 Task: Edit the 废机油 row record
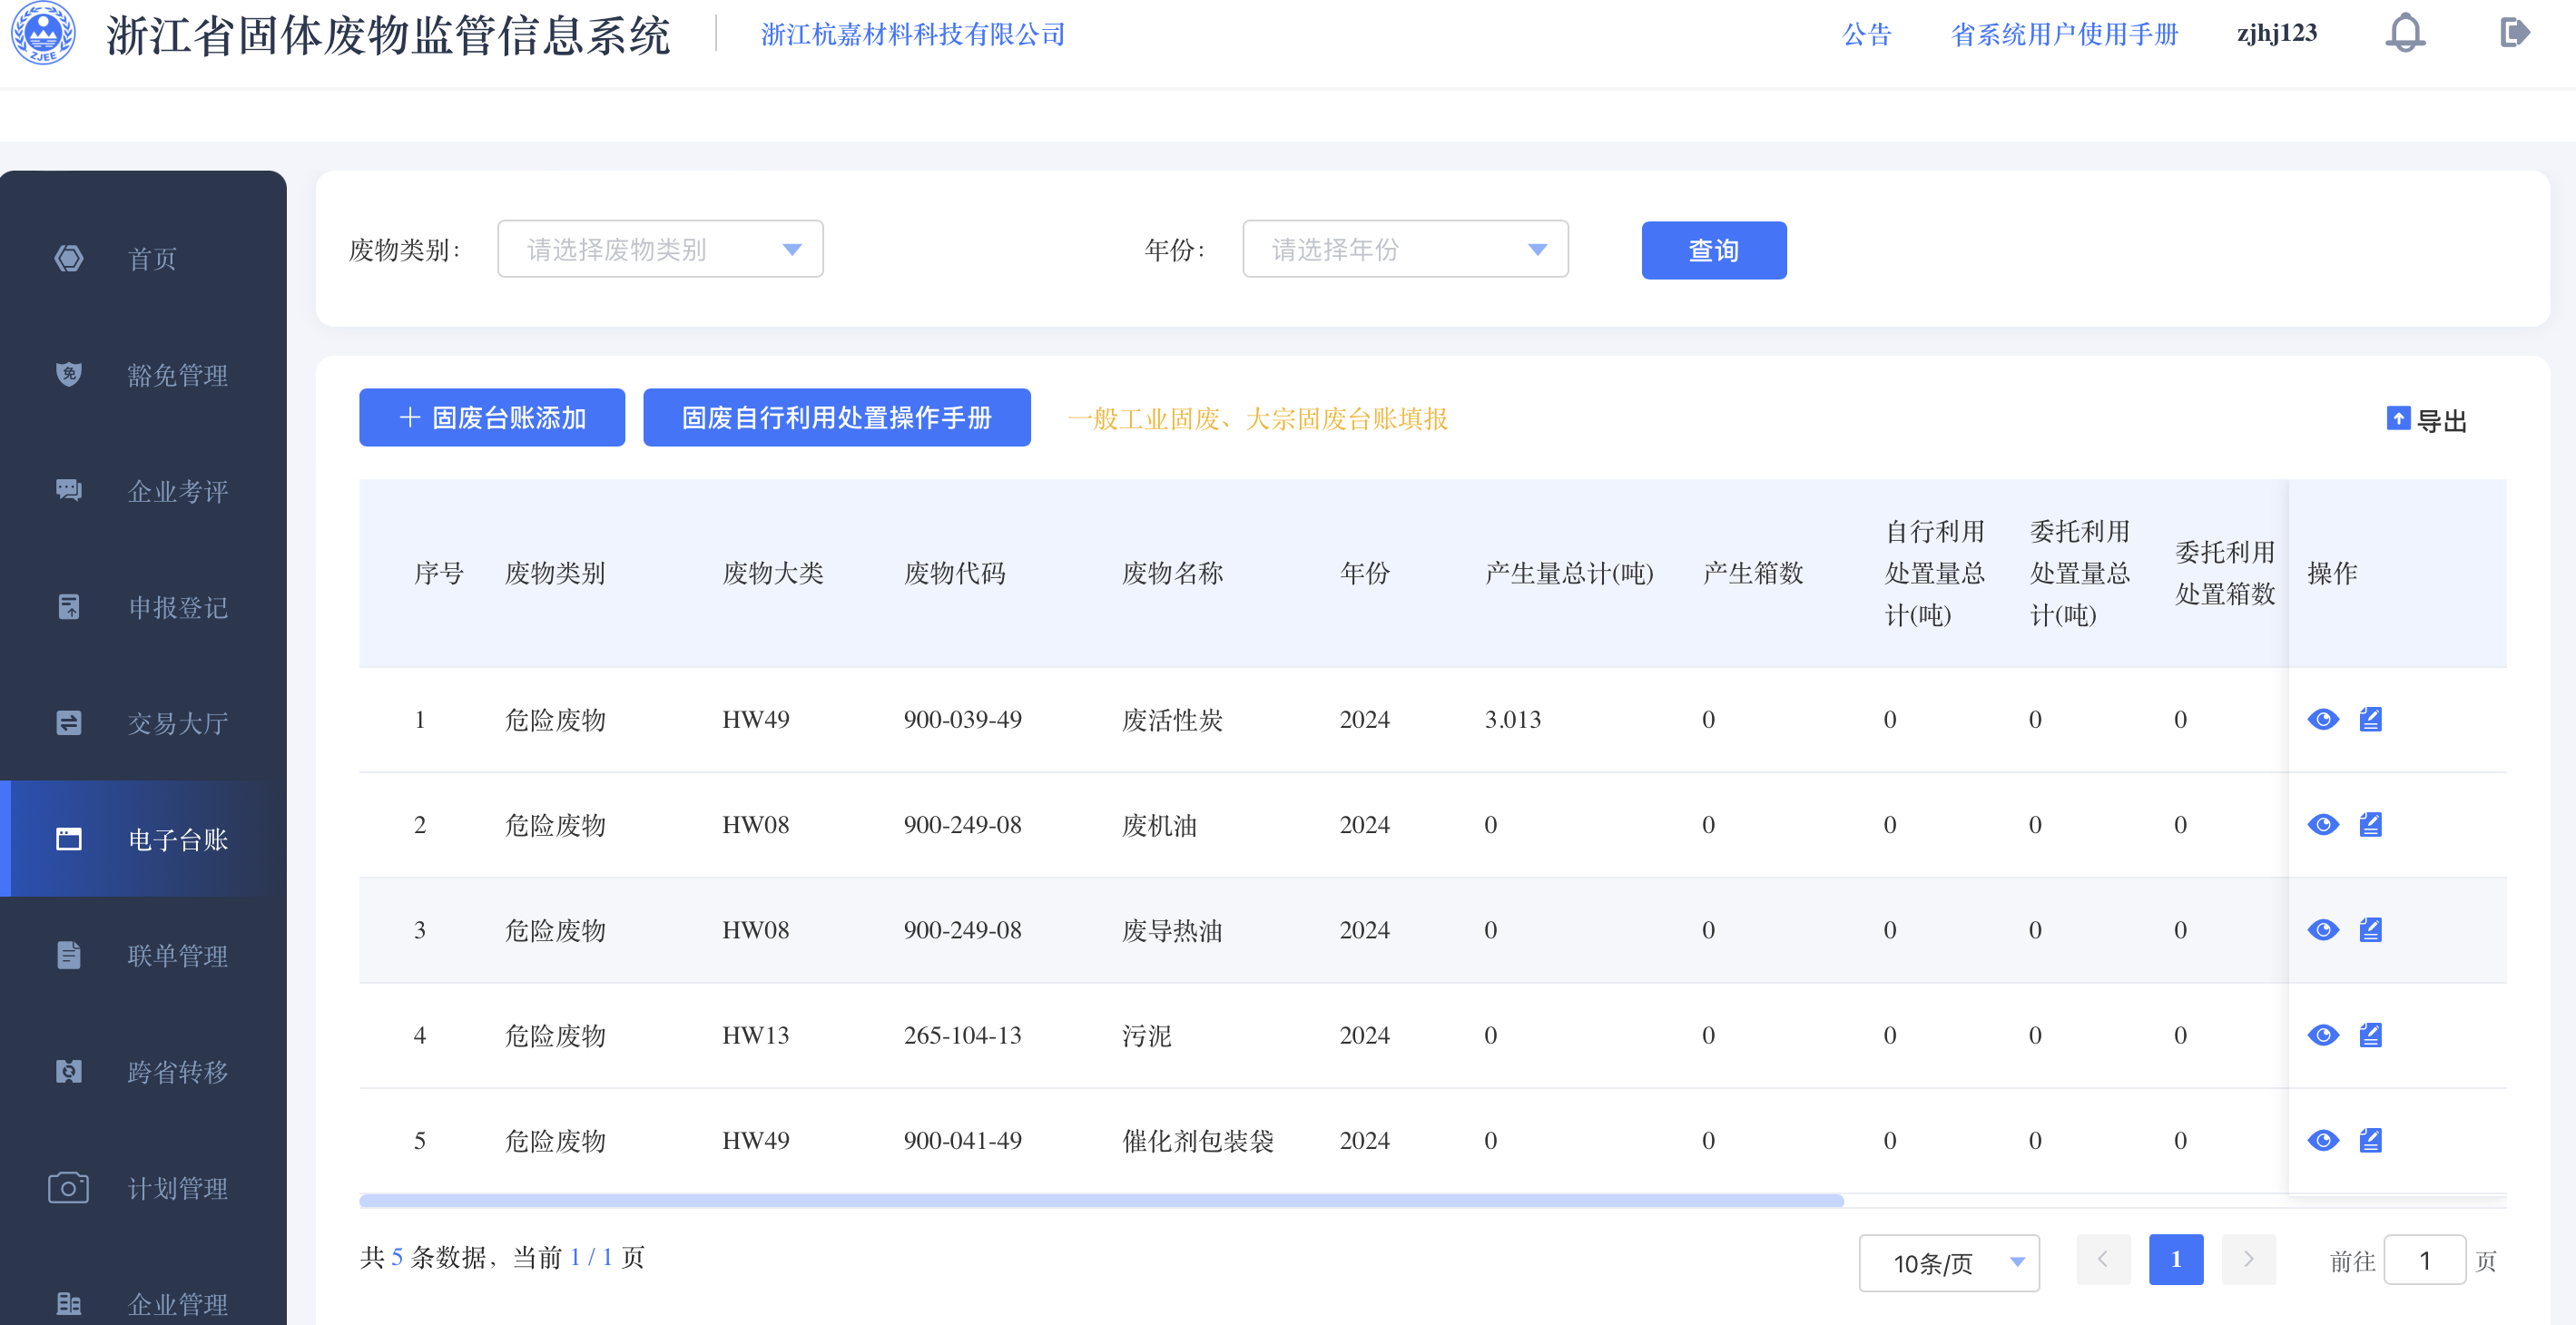2370,824
